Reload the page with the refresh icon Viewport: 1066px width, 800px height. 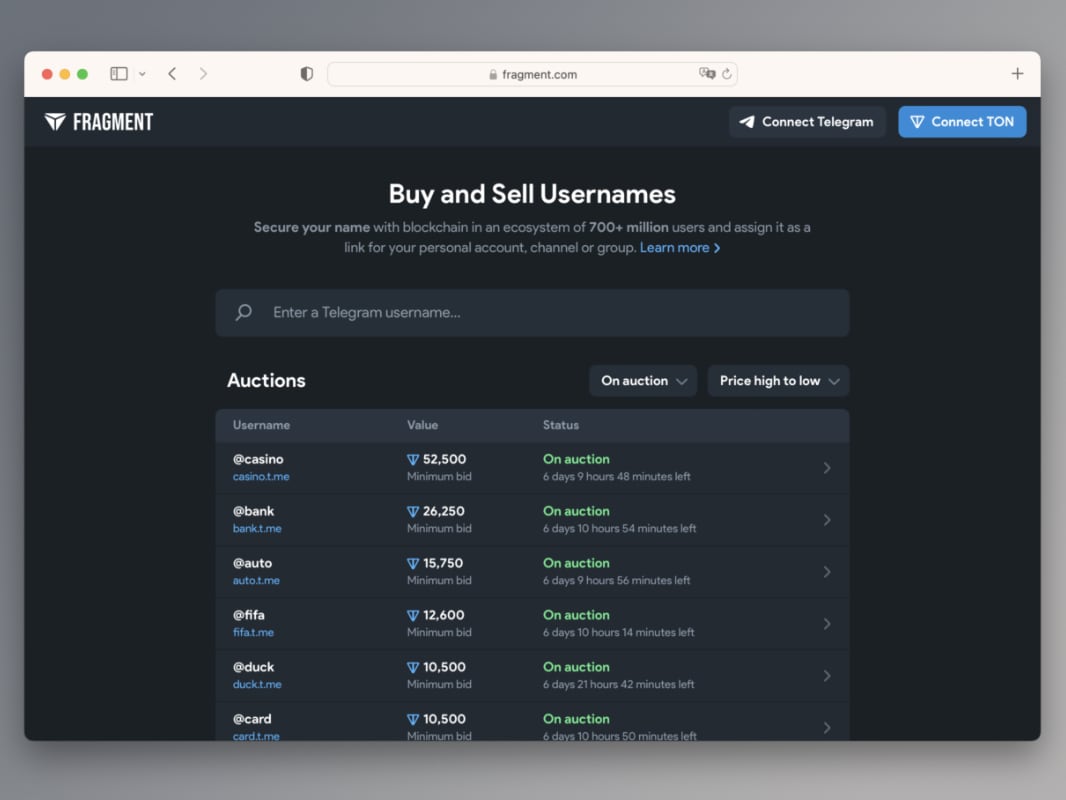(x=727, y=73)
